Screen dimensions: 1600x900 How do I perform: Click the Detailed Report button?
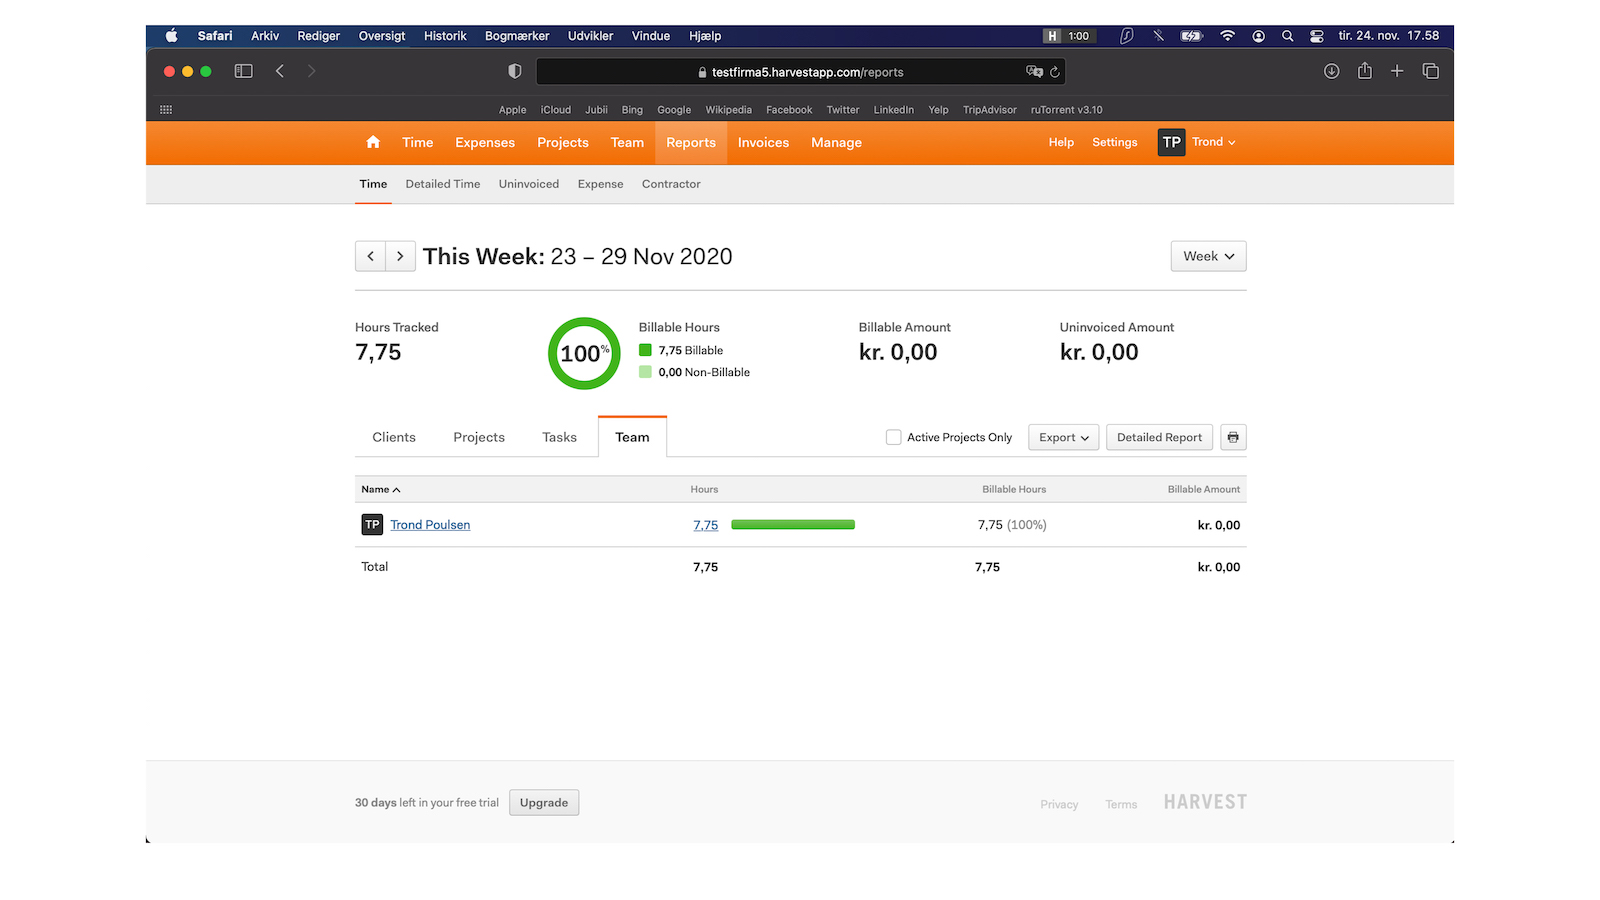[1159, 437]
